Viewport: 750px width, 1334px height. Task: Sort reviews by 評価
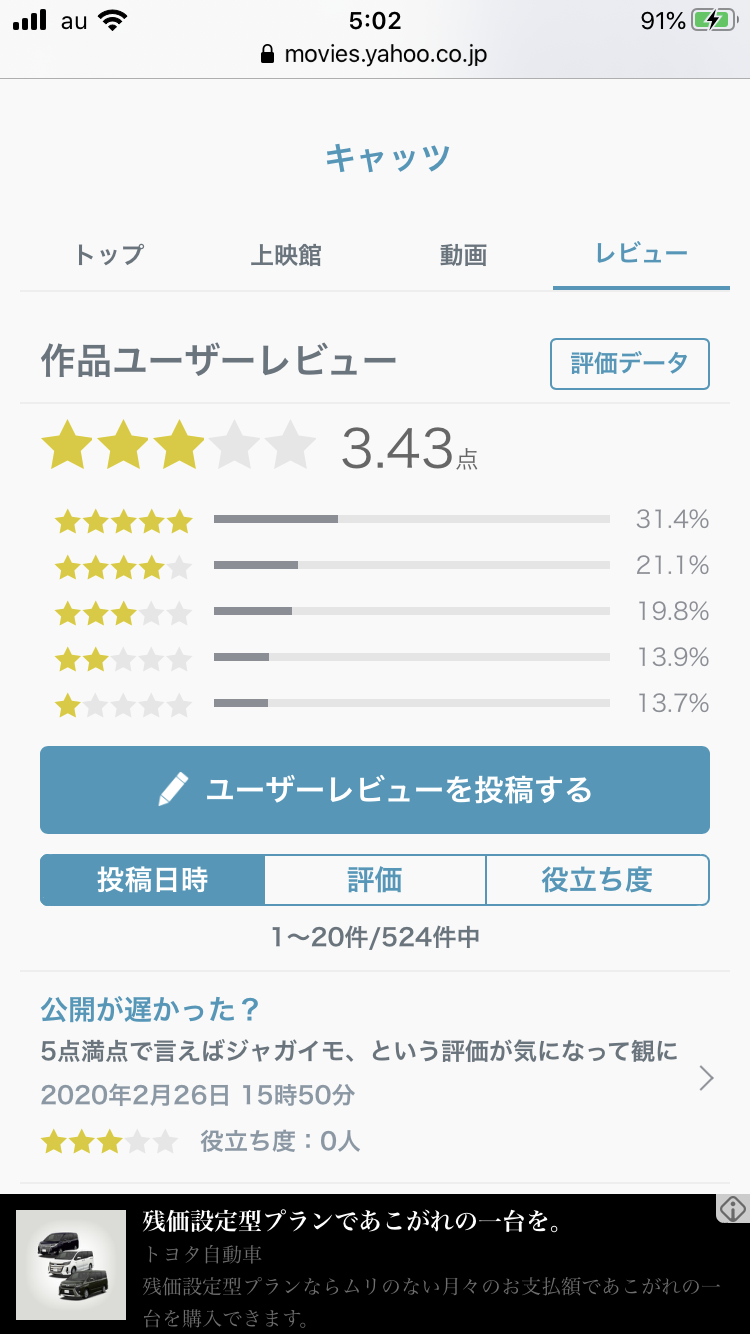click(375, 880)
